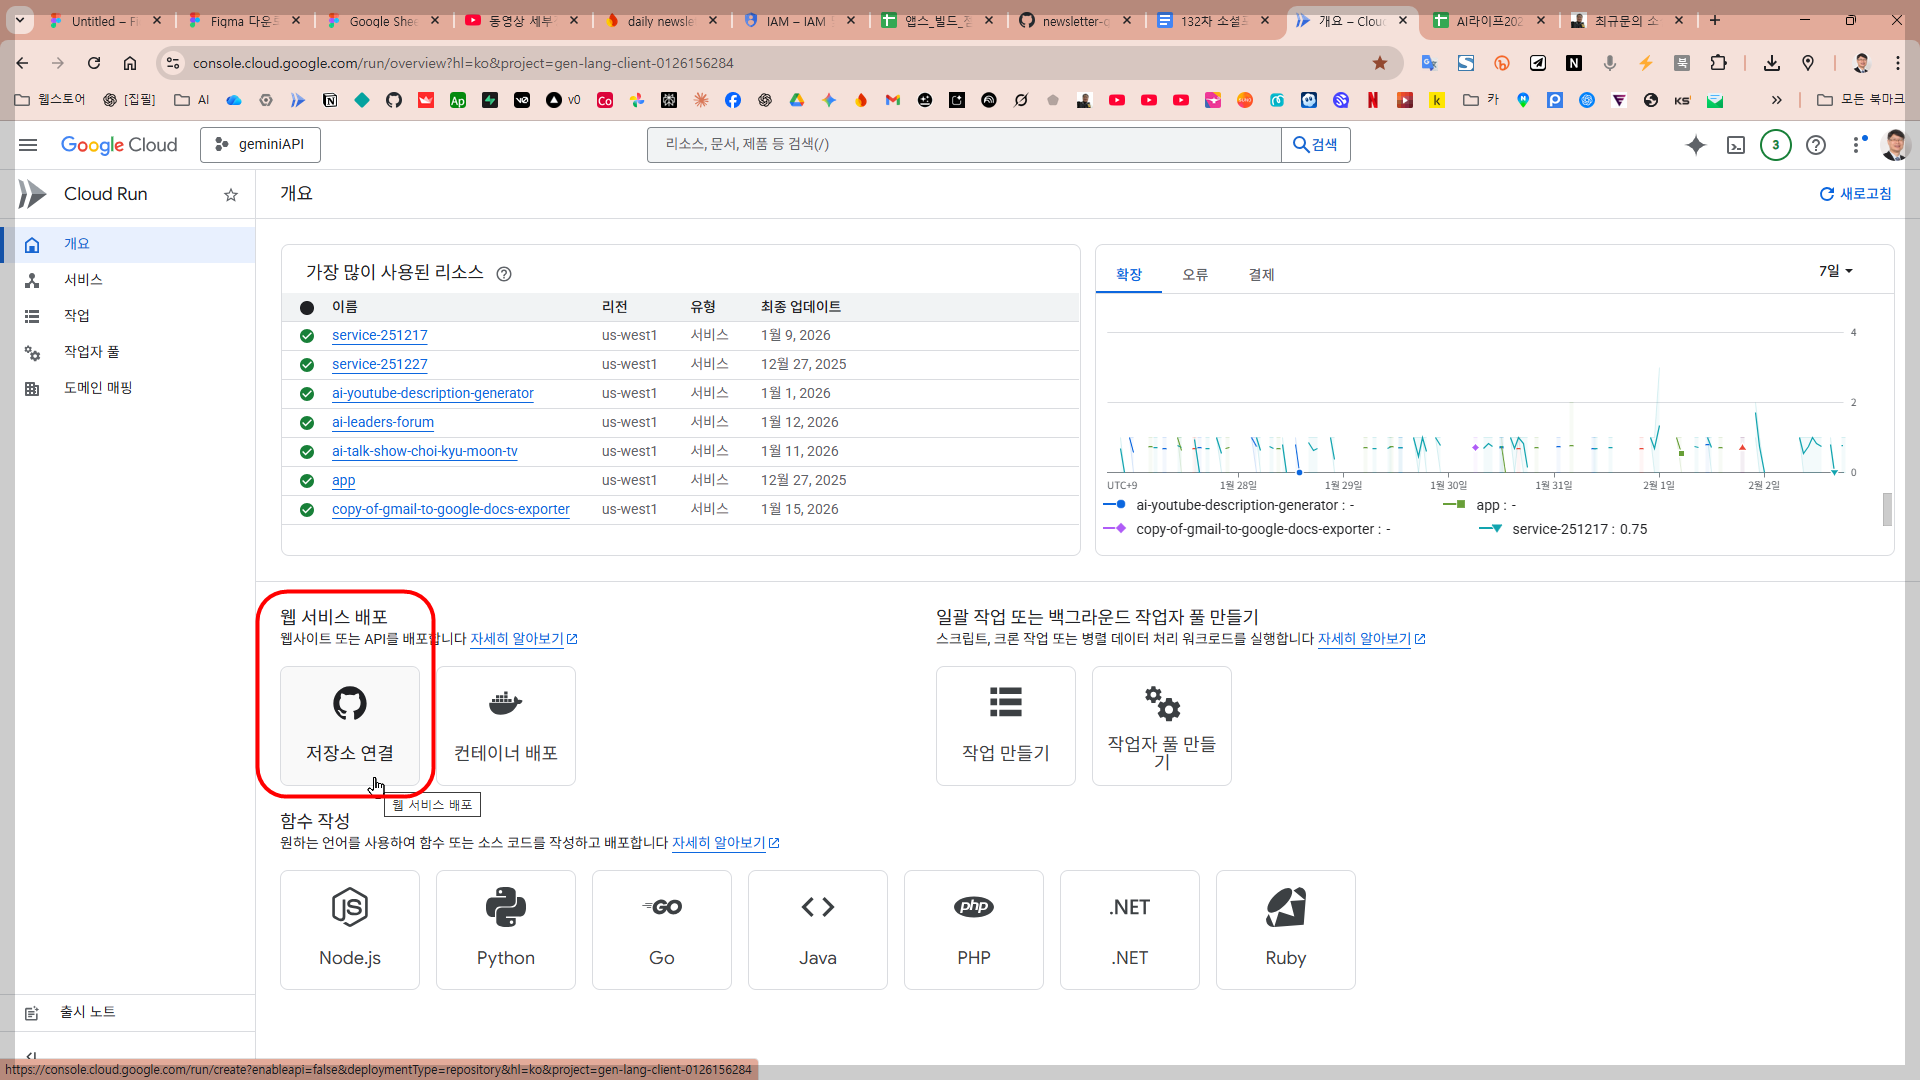
Task: Click the Docker container deploy card
Action: click(x=505, y=726)
